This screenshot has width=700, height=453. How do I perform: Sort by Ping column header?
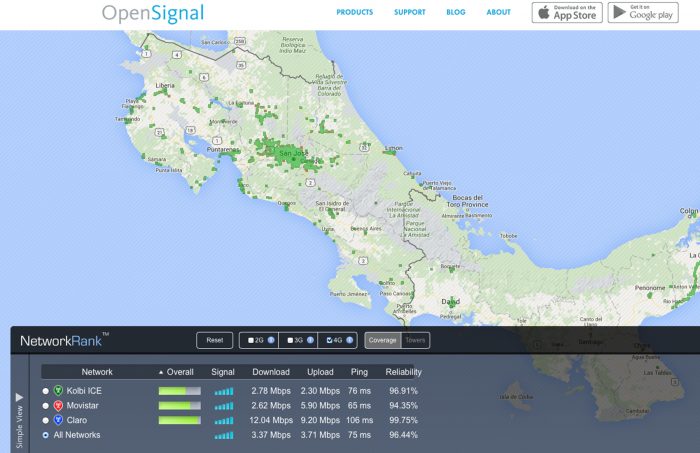359,372
